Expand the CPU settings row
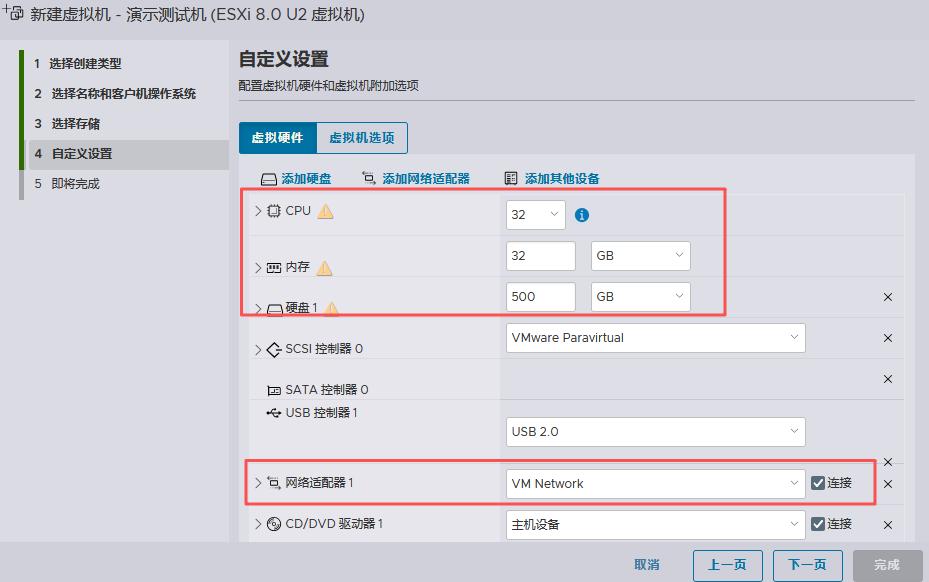929x582 pixels. [258, 211]
